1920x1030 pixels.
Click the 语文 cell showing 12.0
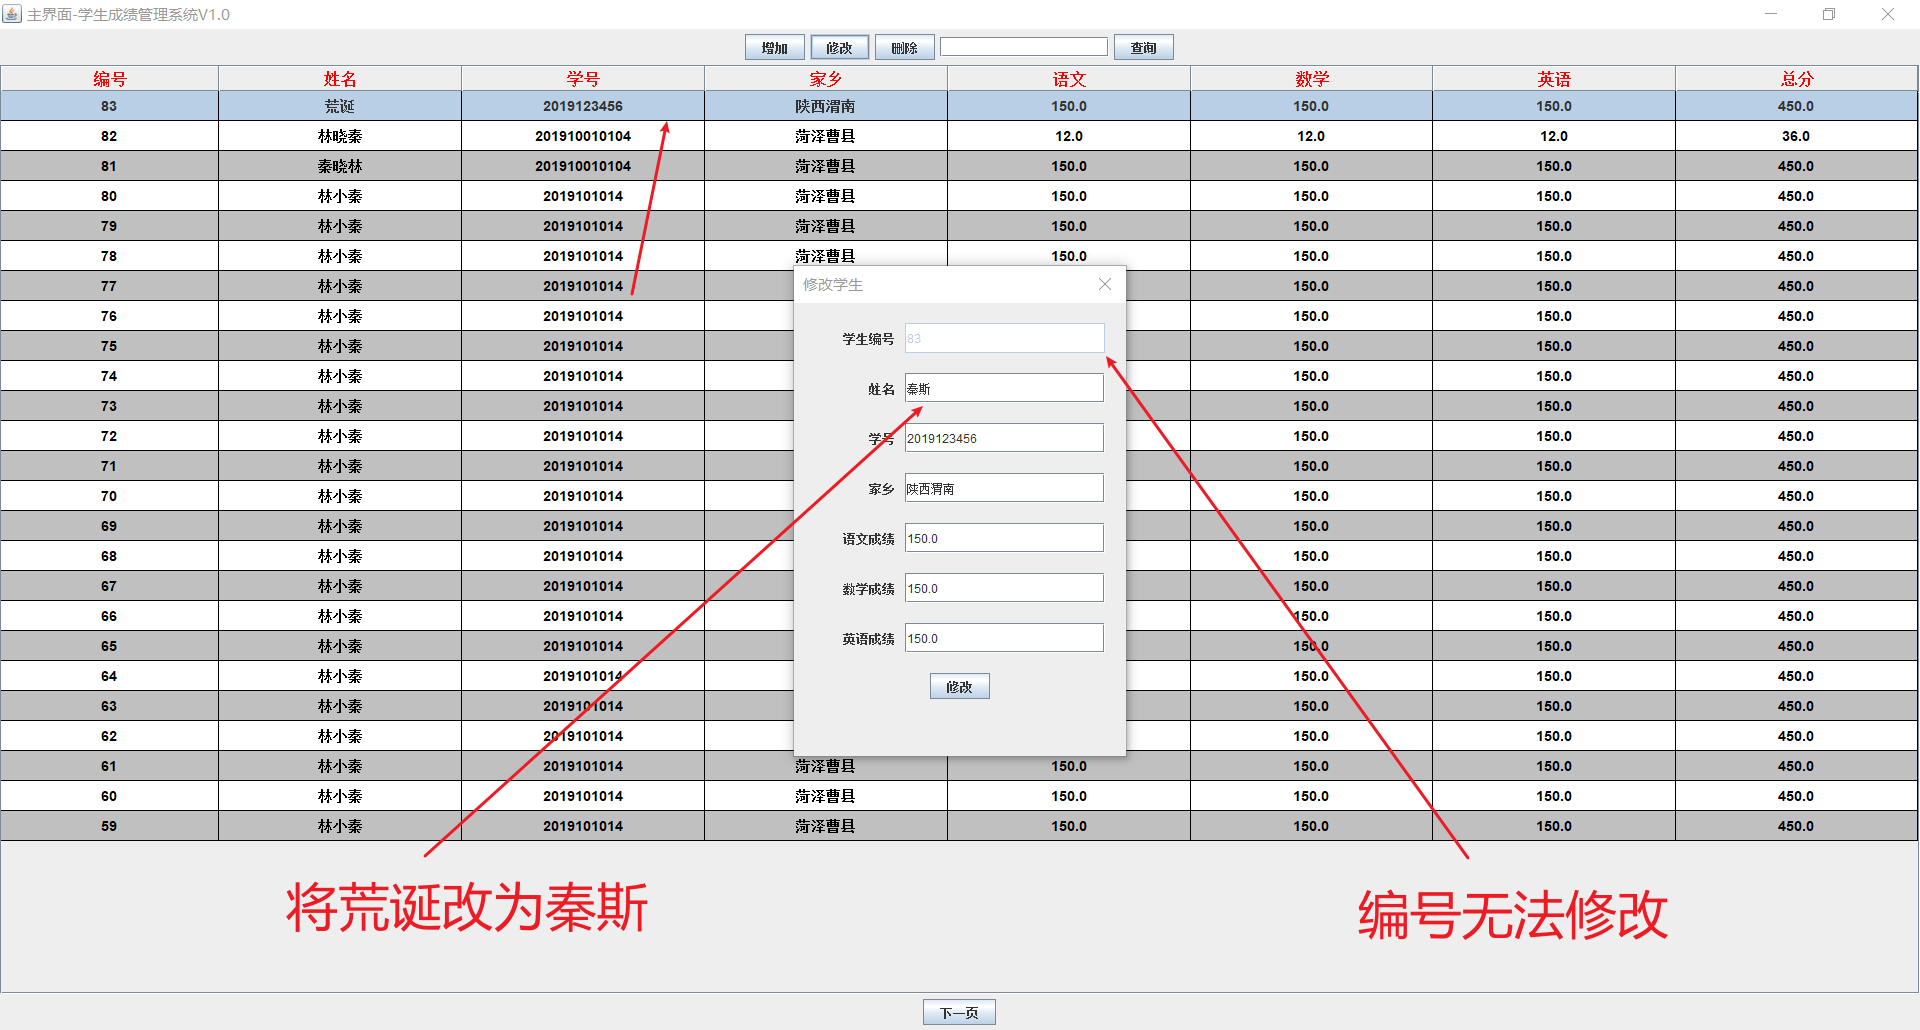(1069, 136)
